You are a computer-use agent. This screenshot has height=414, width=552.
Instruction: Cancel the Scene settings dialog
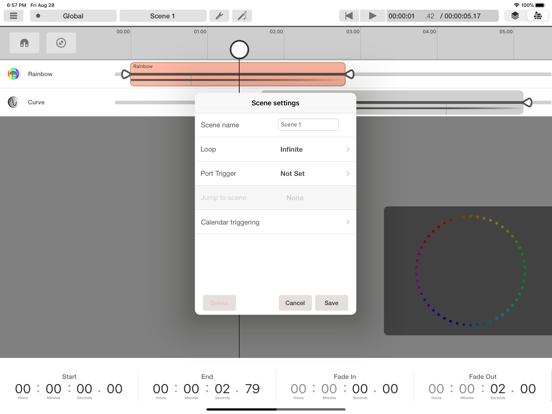point(295,303)
